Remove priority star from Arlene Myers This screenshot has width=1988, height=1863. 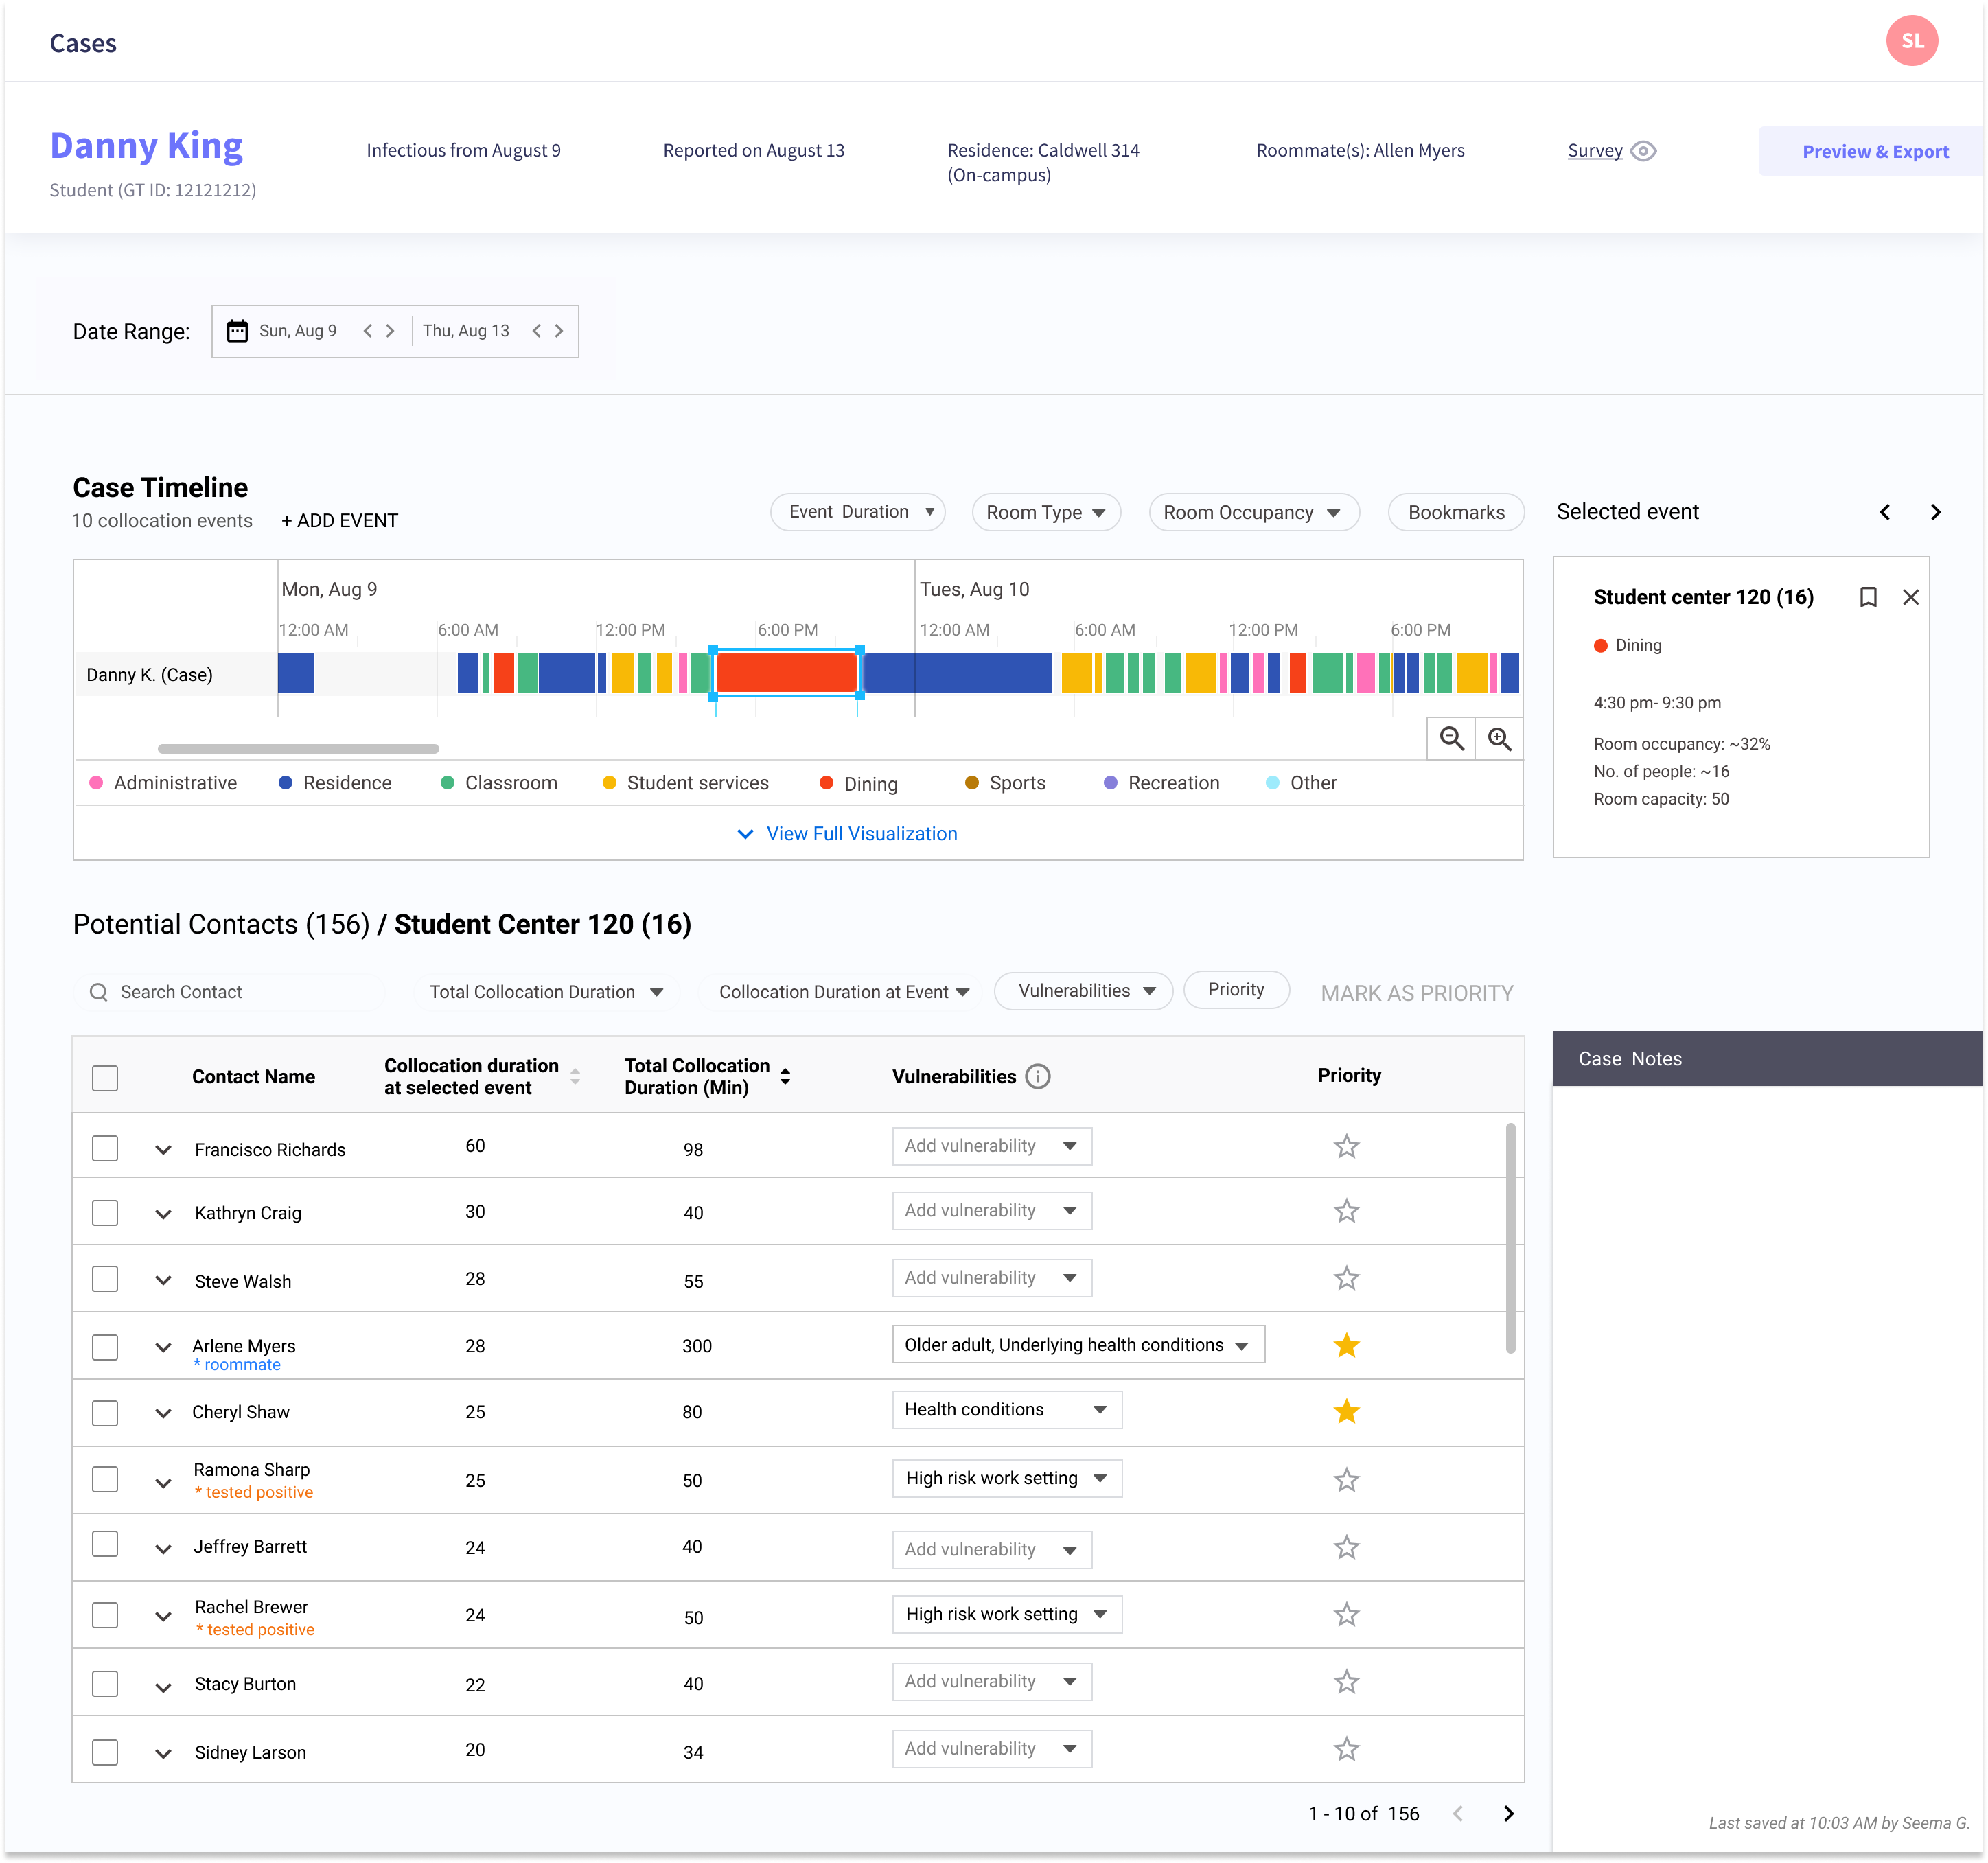pos(1346,1345)
